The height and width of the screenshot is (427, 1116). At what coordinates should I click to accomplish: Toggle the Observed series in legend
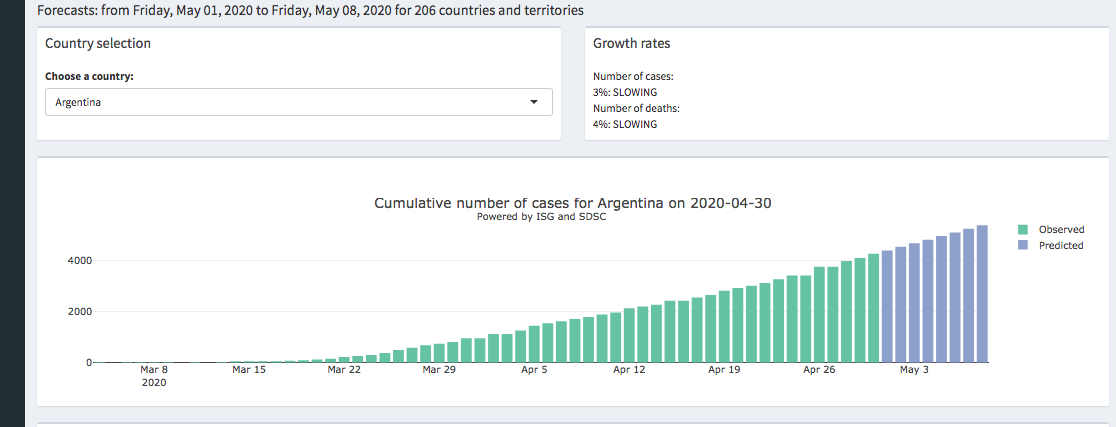click(1061, 230)
